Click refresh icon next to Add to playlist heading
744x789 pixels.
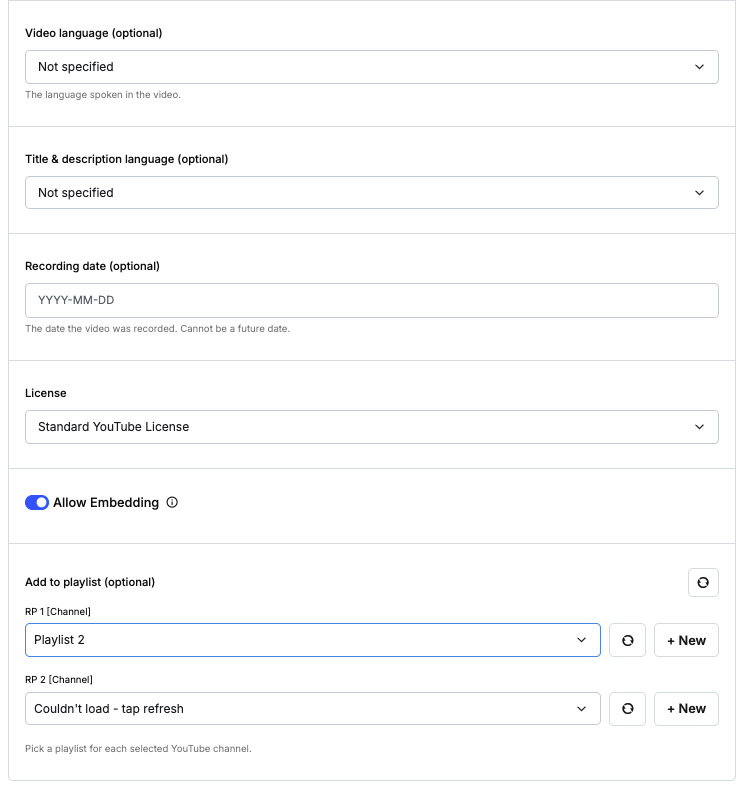click(x=703, y=583)
